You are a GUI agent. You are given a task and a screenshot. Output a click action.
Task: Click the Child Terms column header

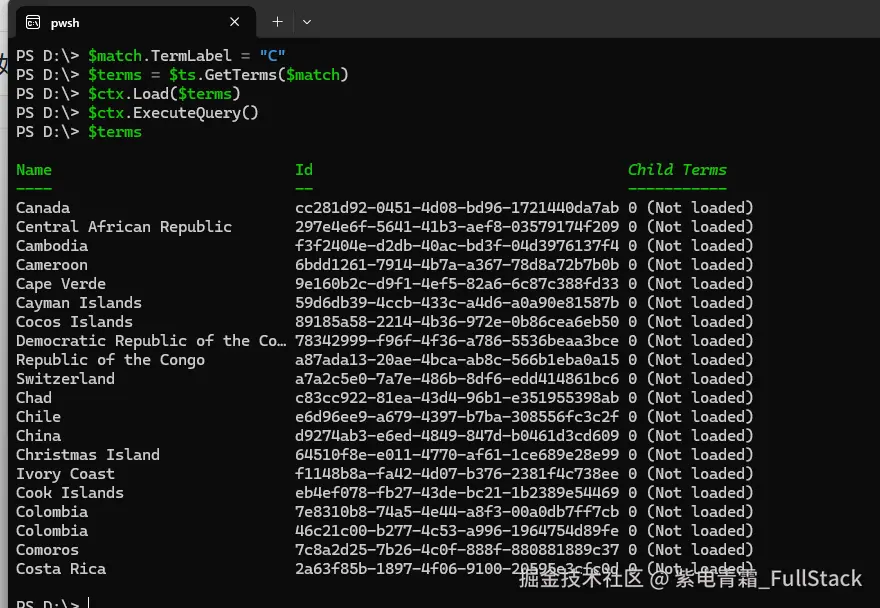677,170
